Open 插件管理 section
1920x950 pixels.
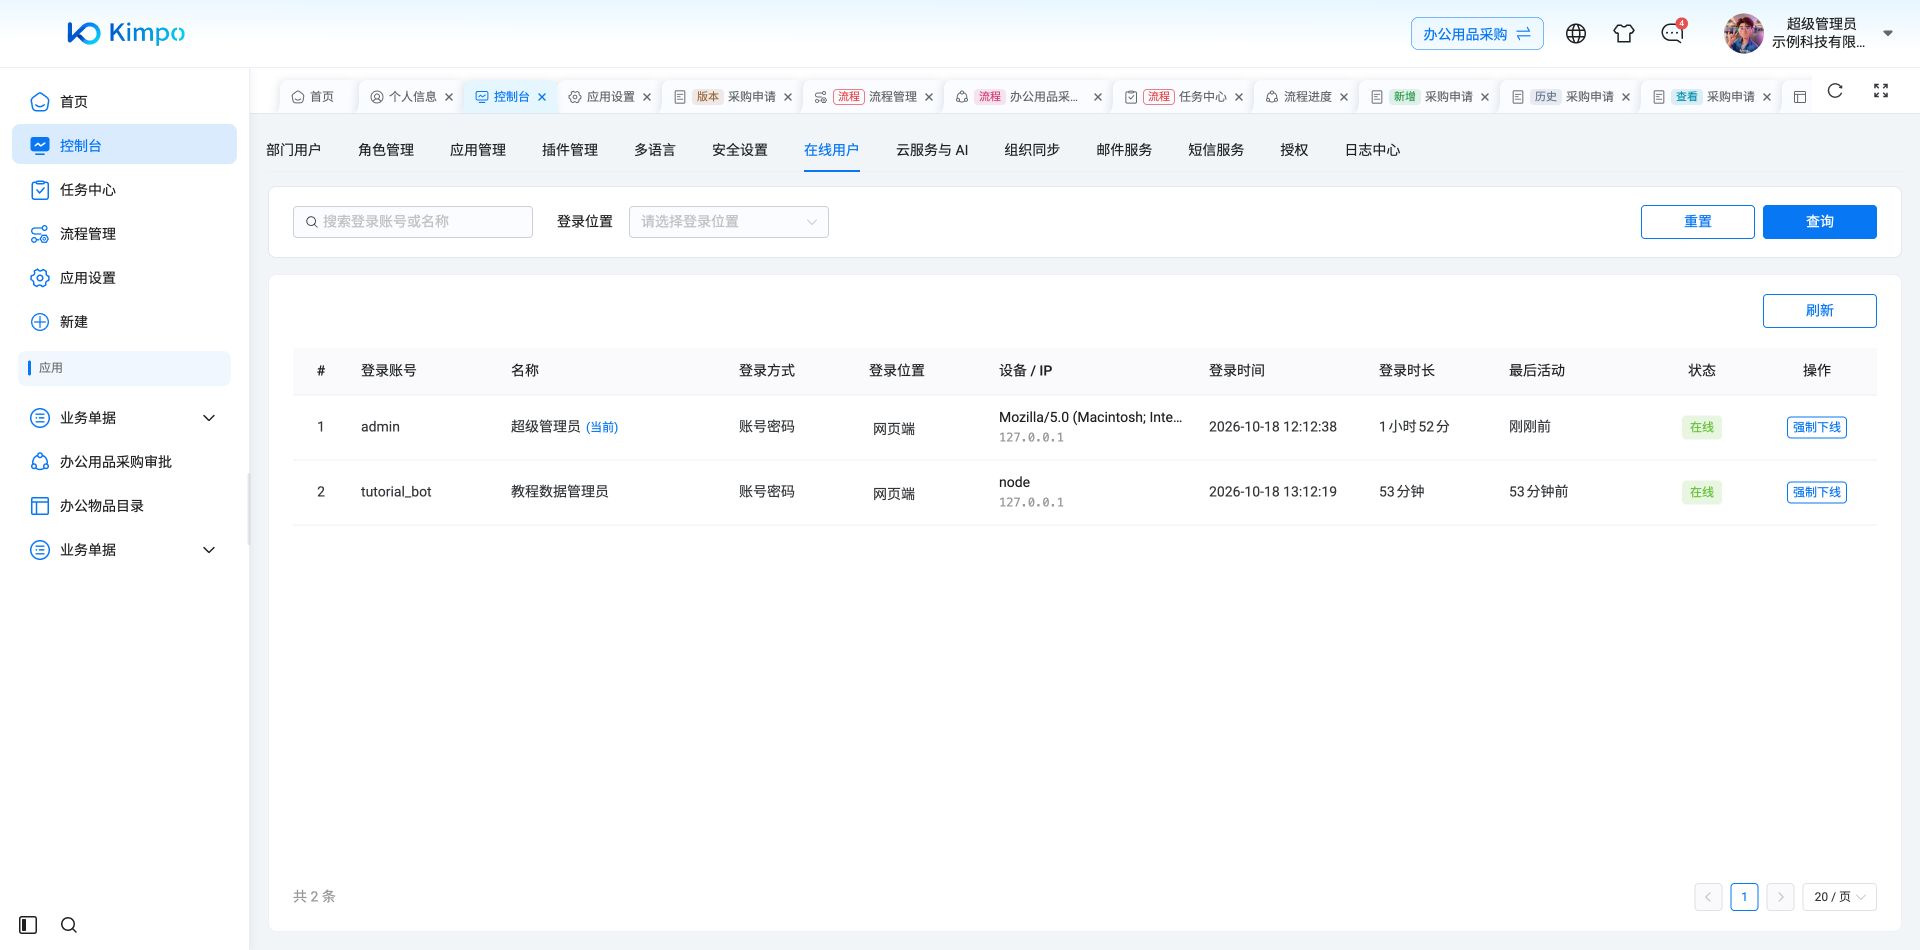tap(570, 150)
